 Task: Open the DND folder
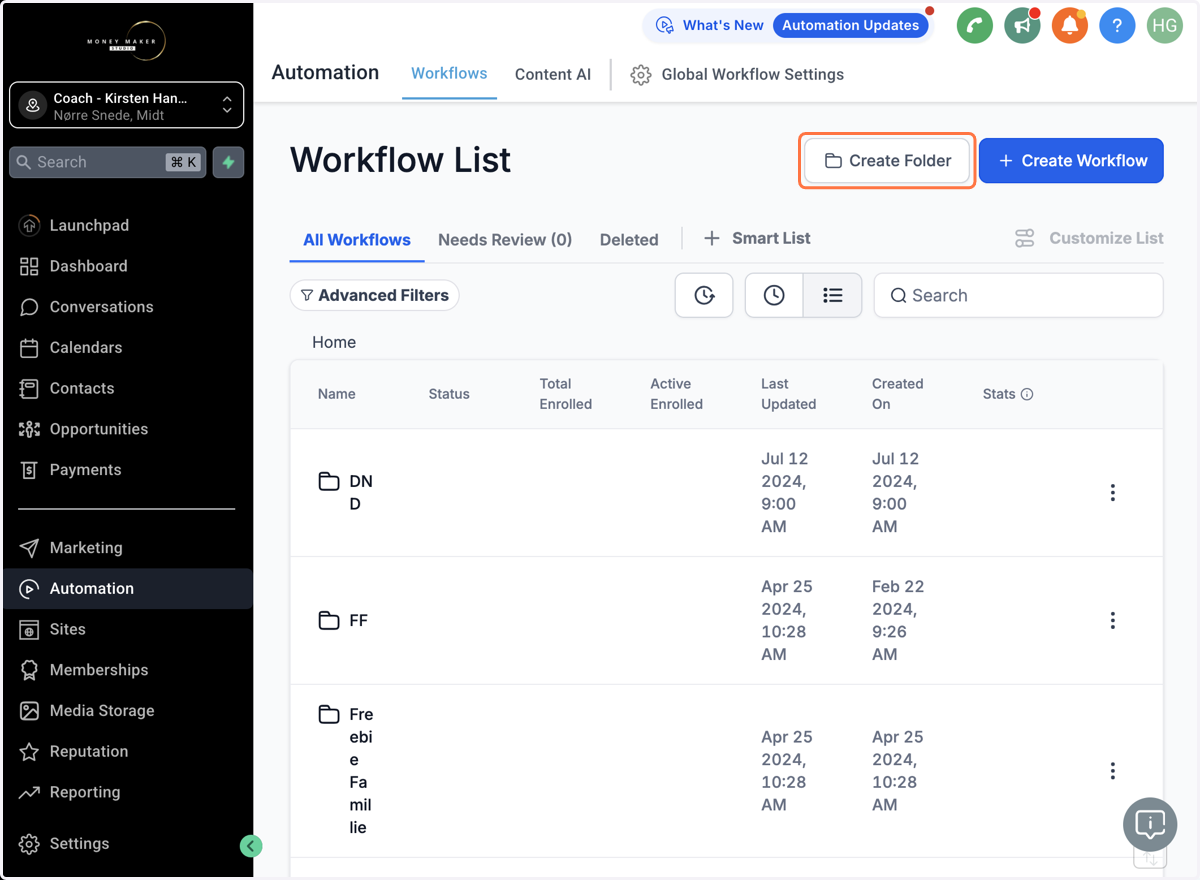345,493
